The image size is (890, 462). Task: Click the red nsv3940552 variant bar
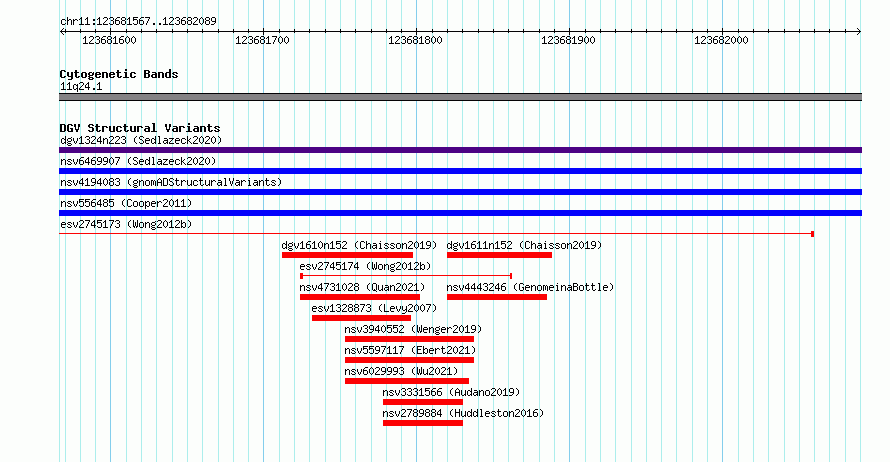point(409,339)
